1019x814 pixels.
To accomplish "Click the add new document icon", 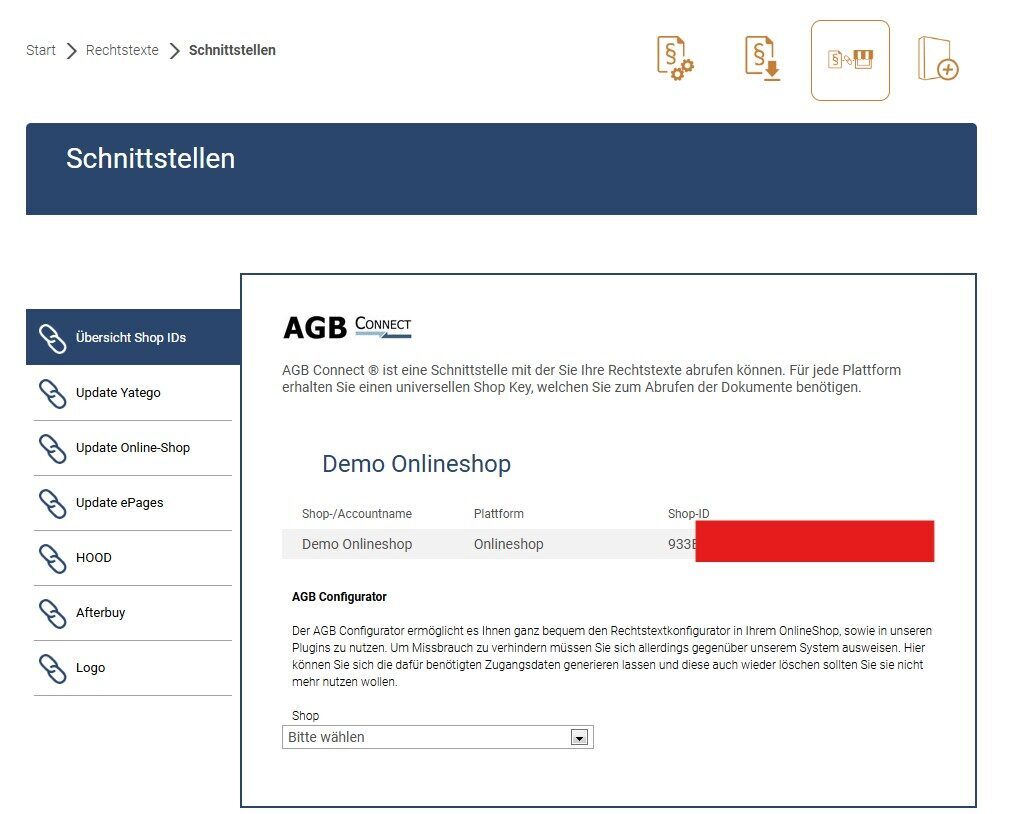I will [x=938, y=59].
